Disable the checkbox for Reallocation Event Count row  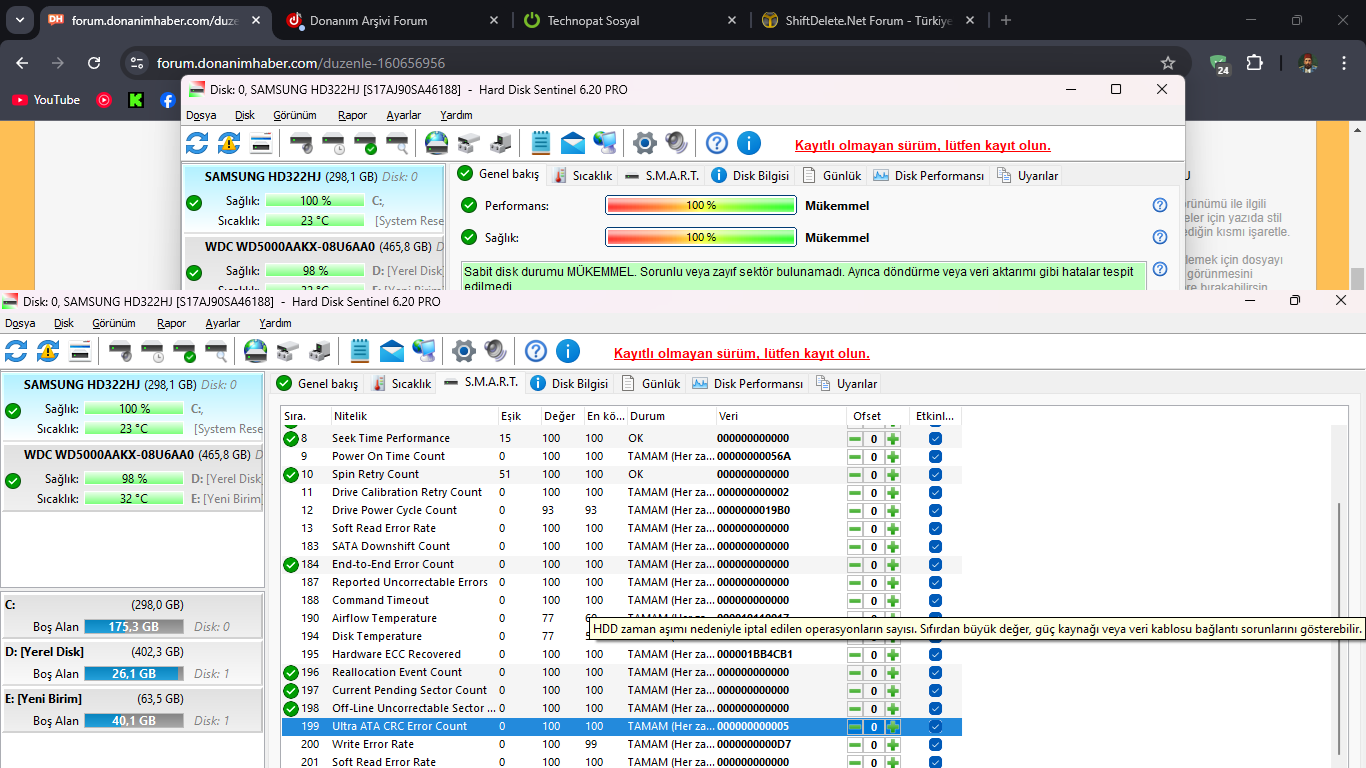tap(935, 672)
